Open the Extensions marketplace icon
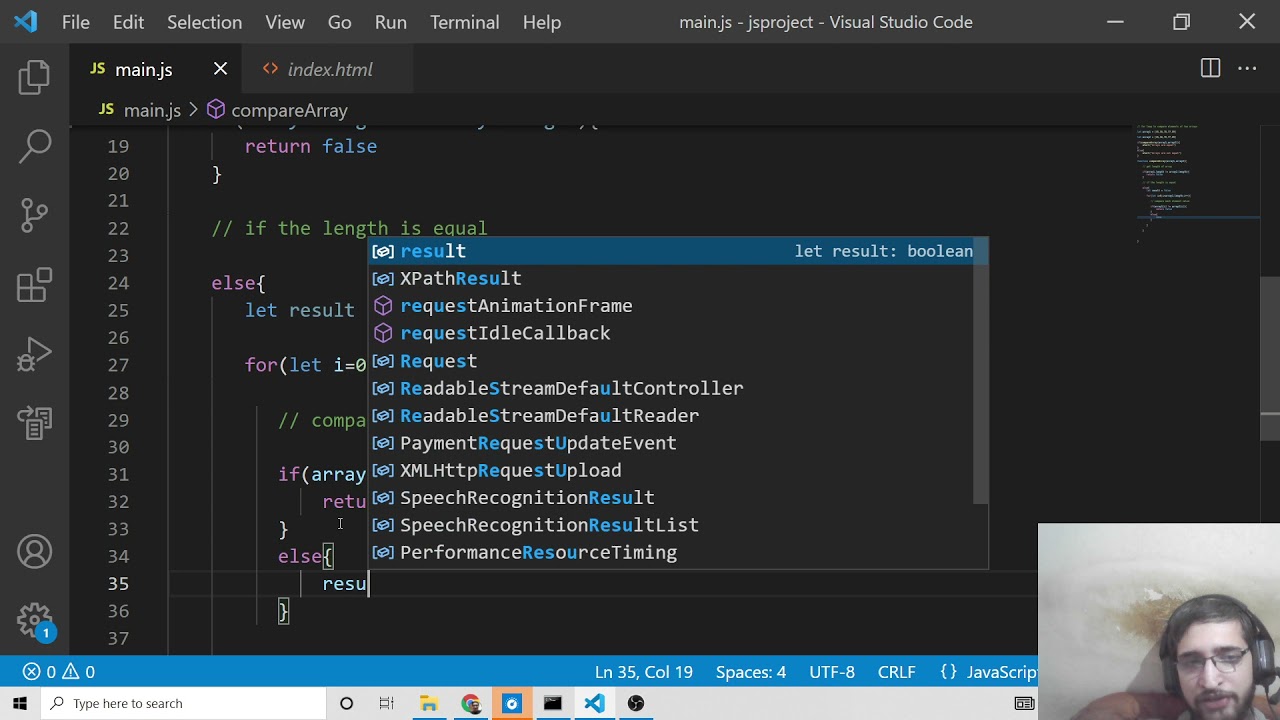1280x720 pixels. coord(34,285)
